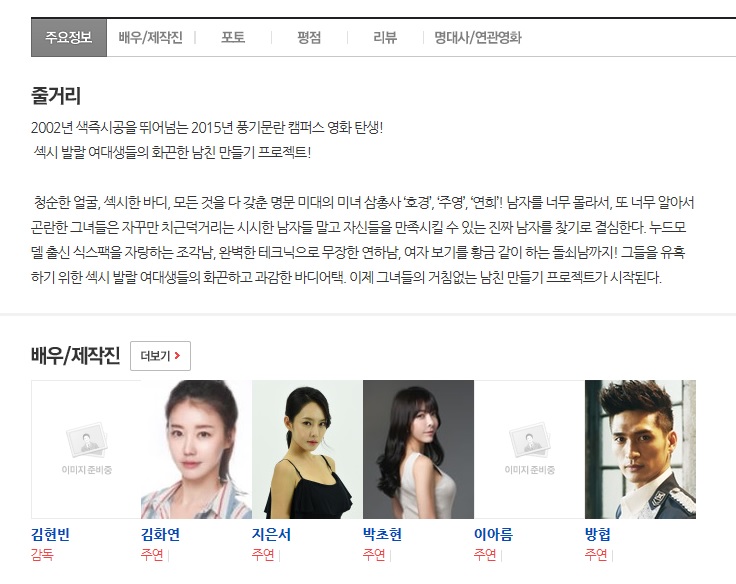Click the 방협 name link
The image size is (736, 584).
pos(598,534)
